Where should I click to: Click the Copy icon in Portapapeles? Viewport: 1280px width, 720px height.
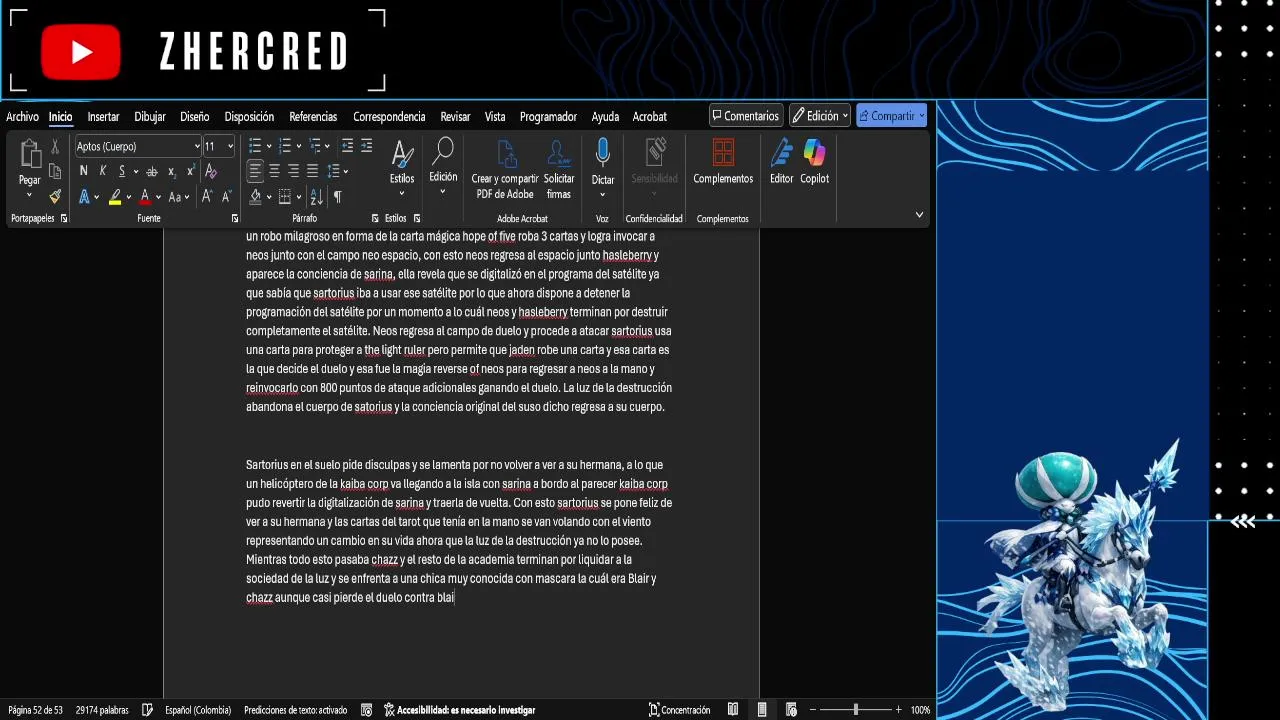pyautogui.click(x=55, y=172)
